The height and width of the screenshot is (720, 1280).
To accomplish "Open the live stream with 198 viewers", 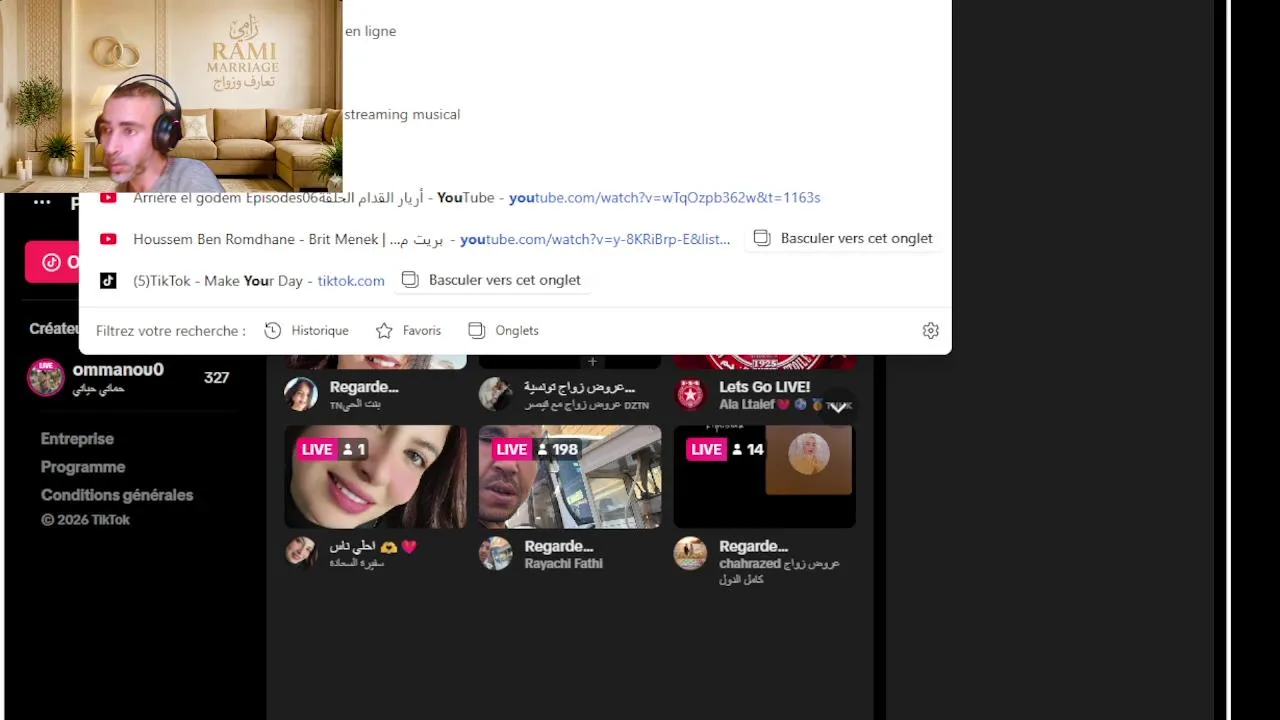I will pyautogui.click(x=570, y=477).
